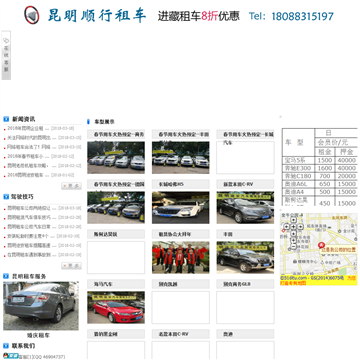
Task: Open the 老款本田C-RV title link
Action: tap(173, 334)
